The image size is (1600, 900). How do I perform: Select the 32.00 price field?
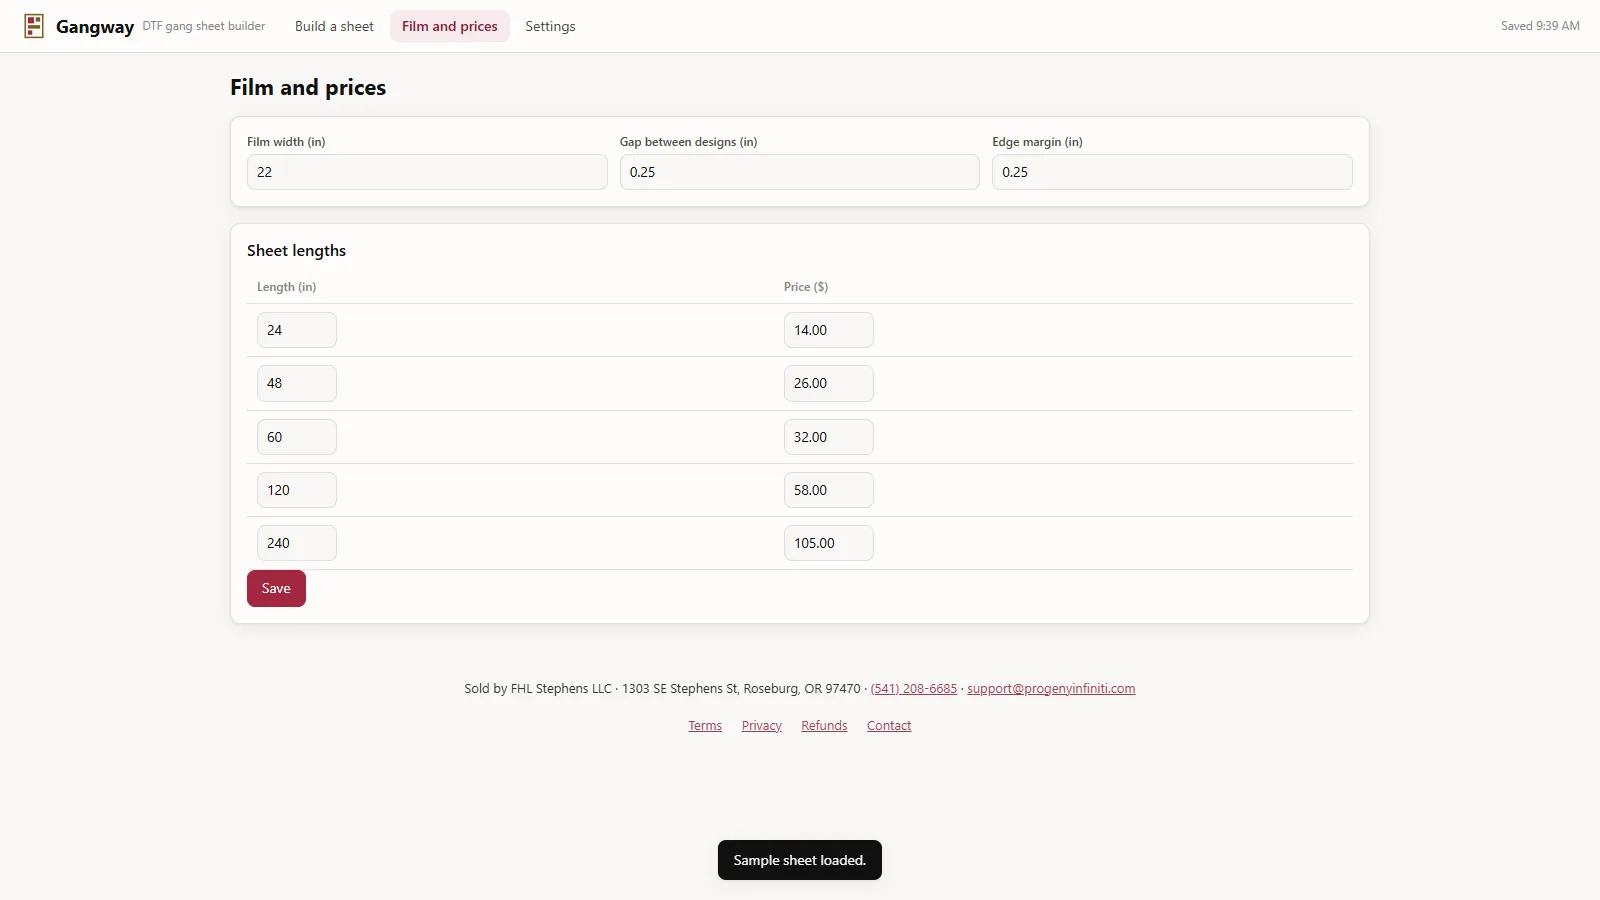pos(829,437)
